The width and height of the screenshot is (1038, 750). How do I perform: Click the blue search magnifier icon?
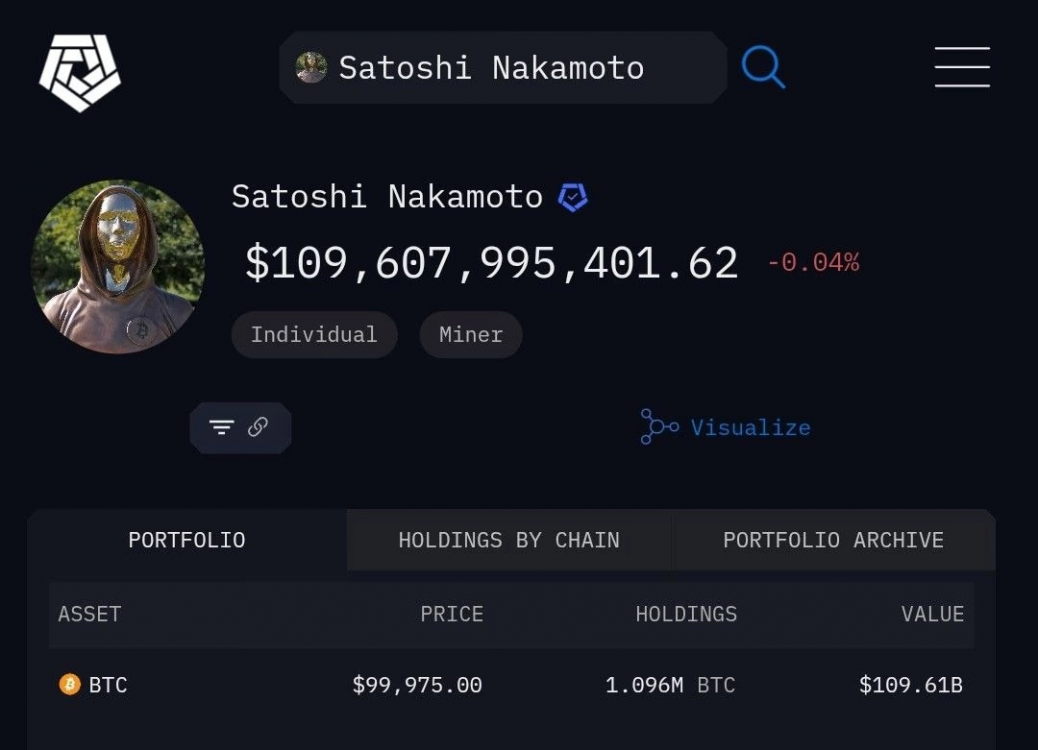(763, 68)
